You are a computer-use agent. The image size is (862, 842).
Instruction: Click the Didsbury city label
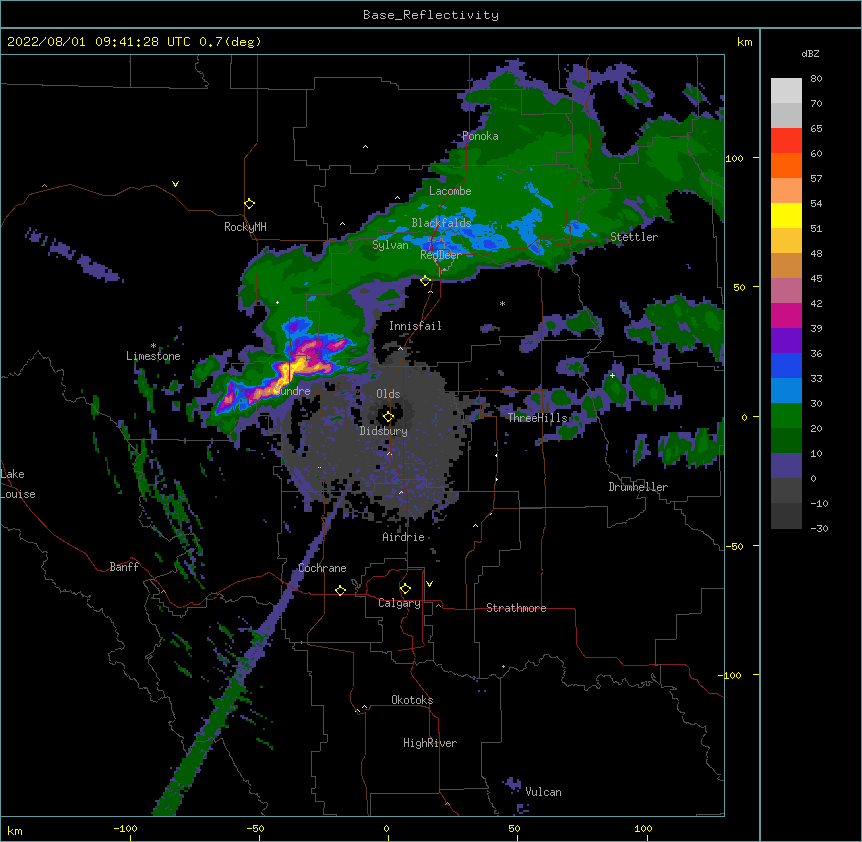384,431
